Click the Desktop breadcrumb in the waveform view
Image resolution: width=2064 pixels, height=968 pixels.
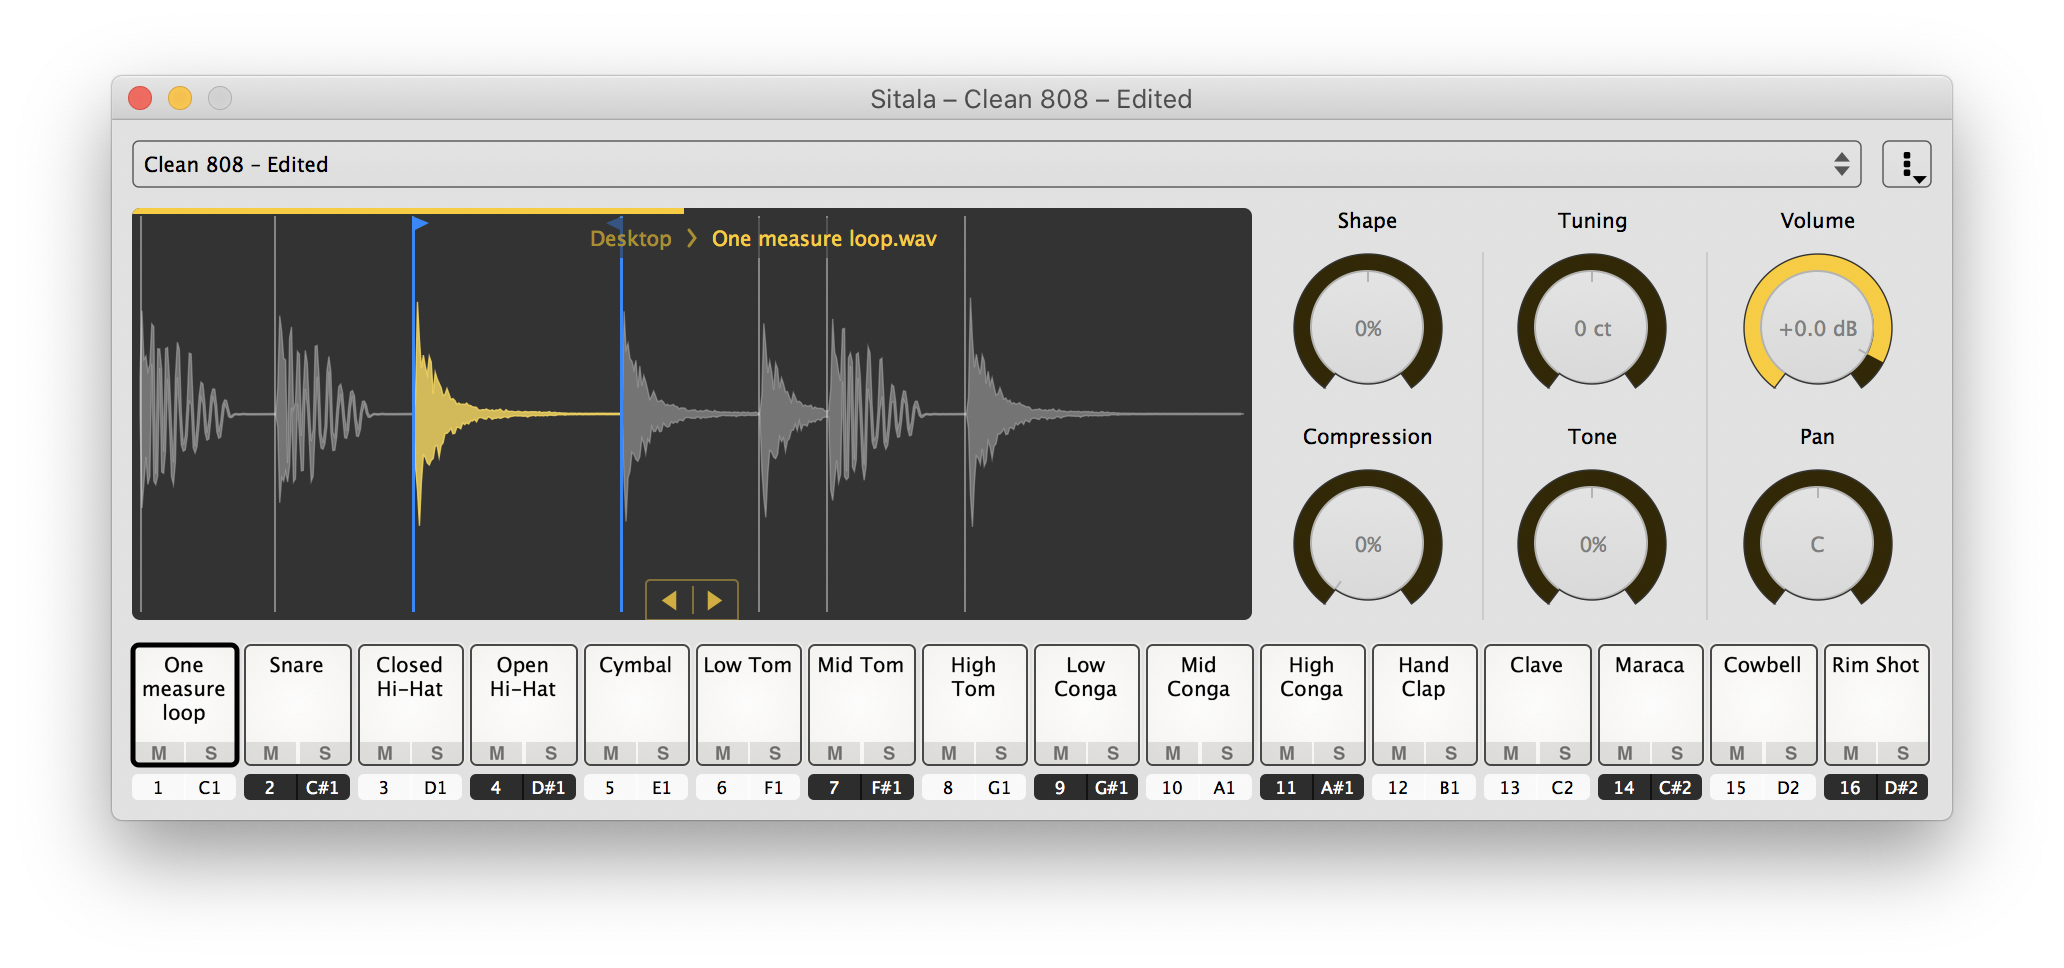630,238
